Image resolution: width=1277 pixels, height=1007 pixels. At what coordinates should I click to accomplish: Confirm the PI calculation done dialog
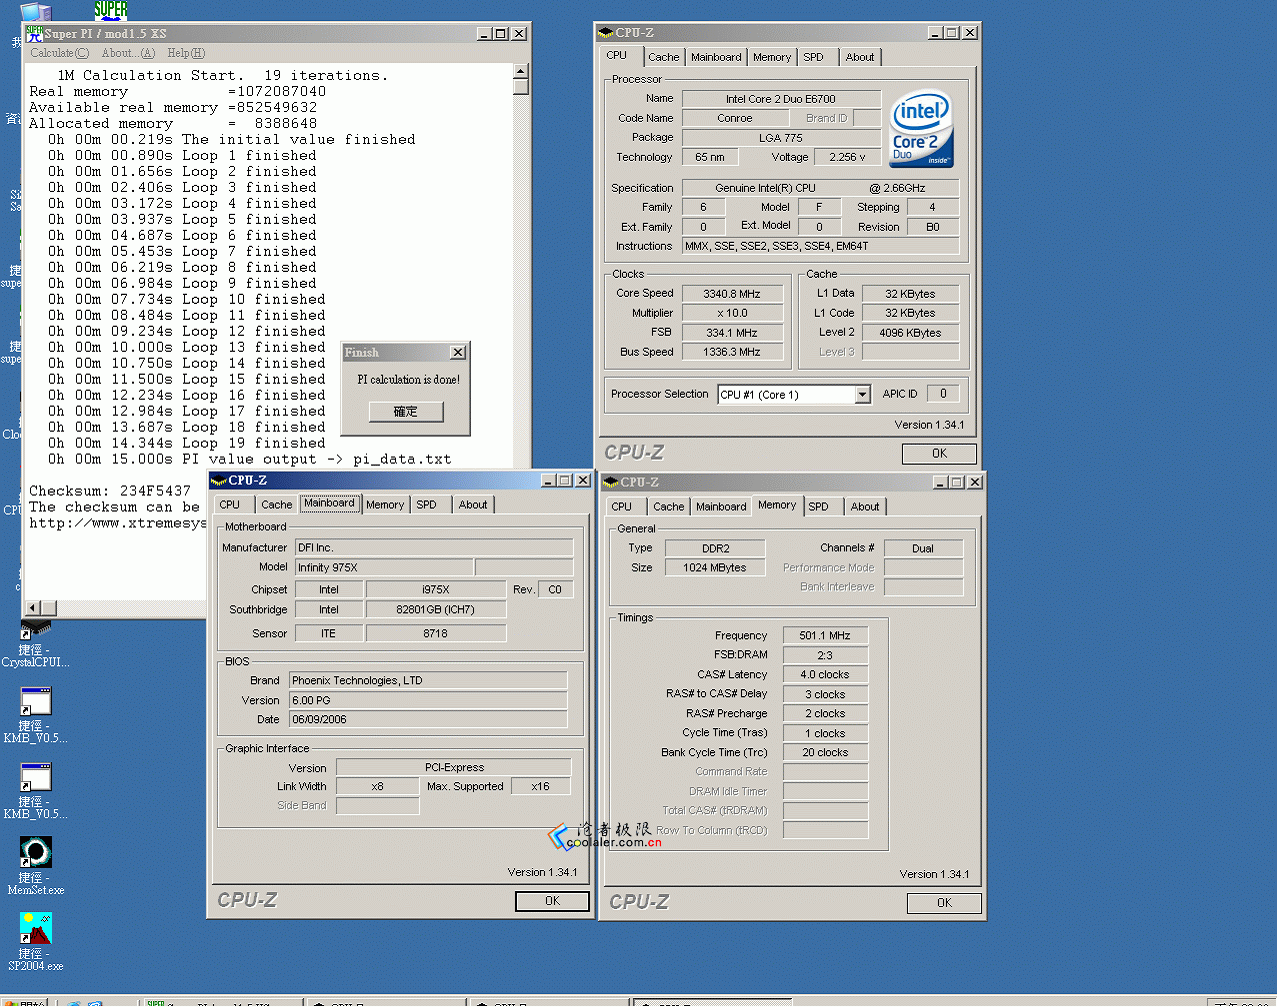click(x=405, y=411)
